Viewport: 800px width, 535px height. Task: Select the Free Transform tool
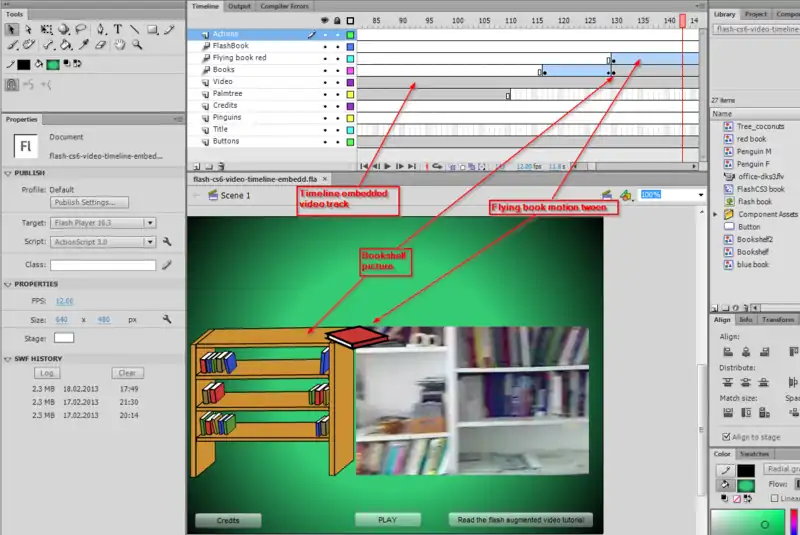point(47,29)
